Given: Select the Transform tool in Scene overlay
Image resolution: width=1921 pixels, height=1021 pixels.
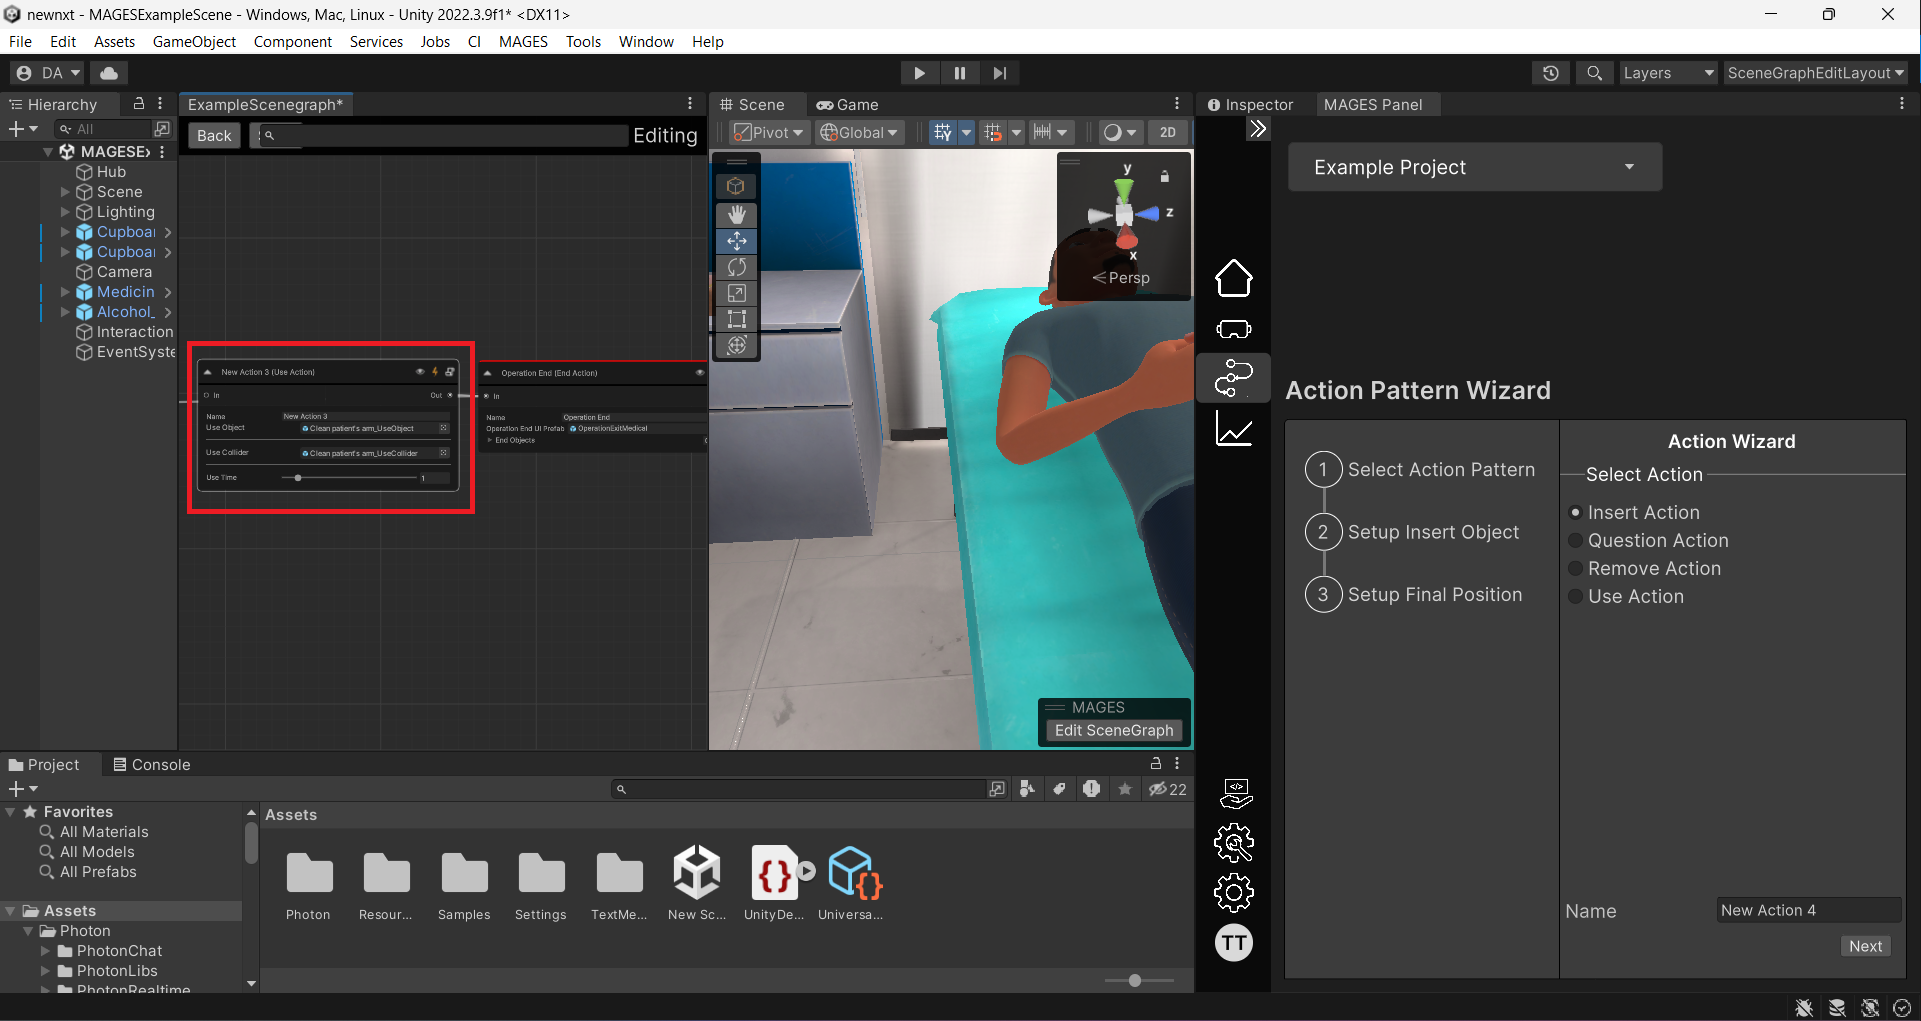Looking at the screenshot, I should (737, 345).
